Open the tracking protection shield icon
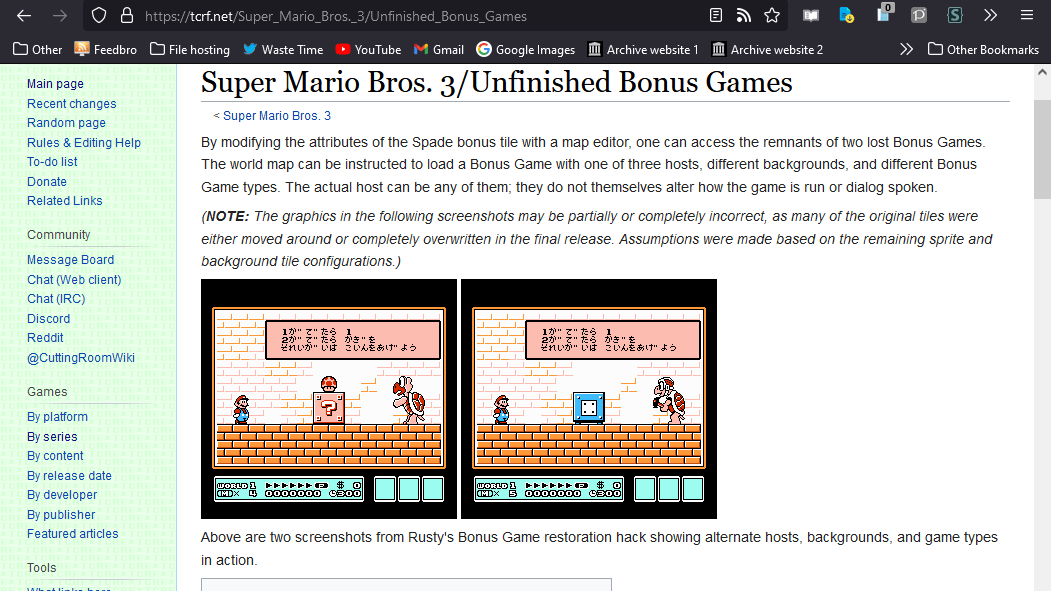Screen dimensions: 1051x591 click(98, 16)
